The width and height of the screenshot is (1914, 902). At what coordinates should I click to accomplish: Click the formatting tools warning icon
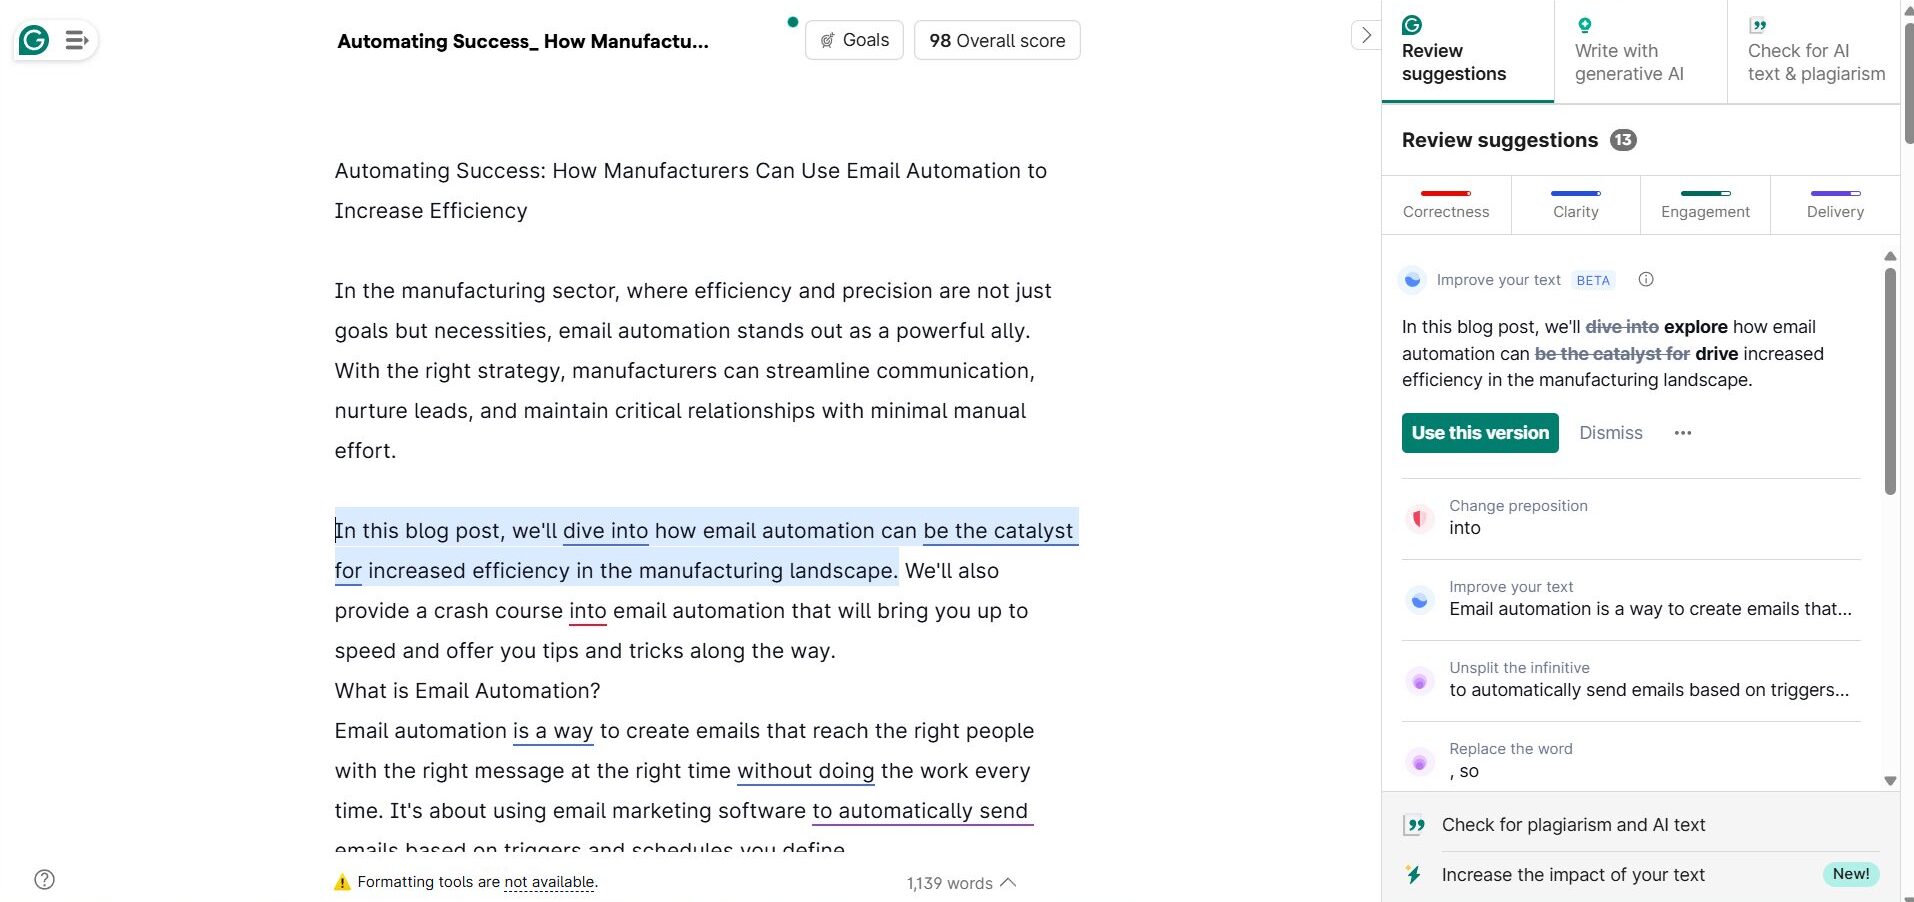pos(342,882)
